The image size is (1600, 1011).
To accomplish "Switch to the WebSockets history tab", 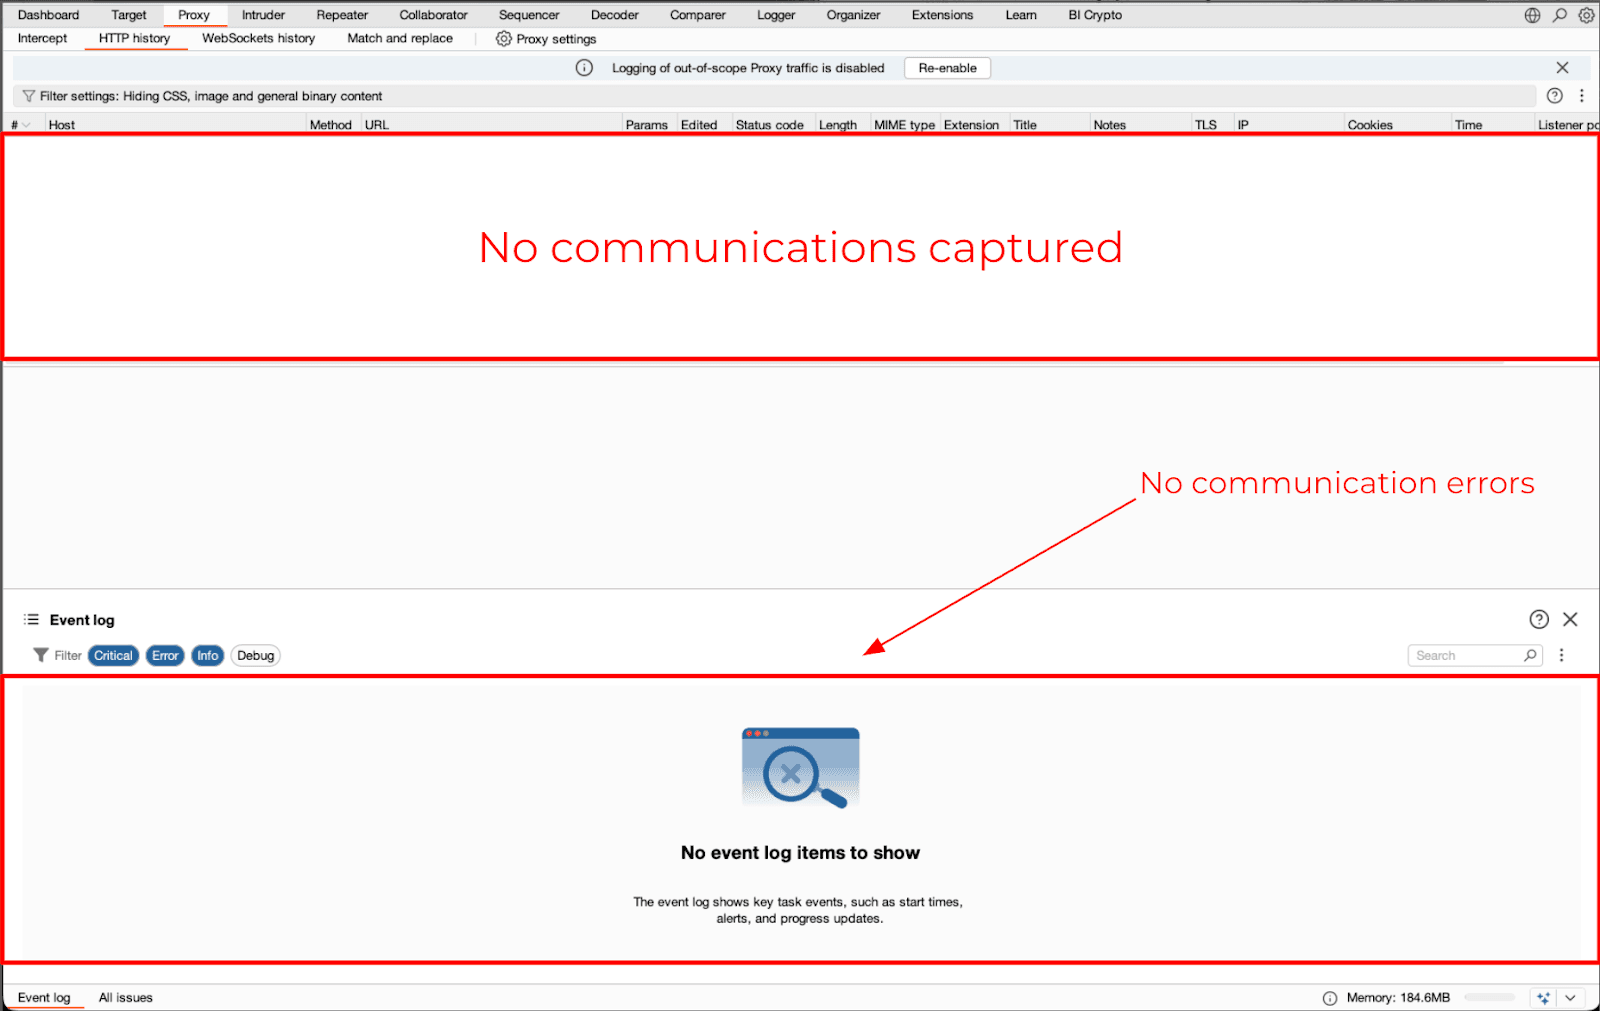I will (258, 38).
